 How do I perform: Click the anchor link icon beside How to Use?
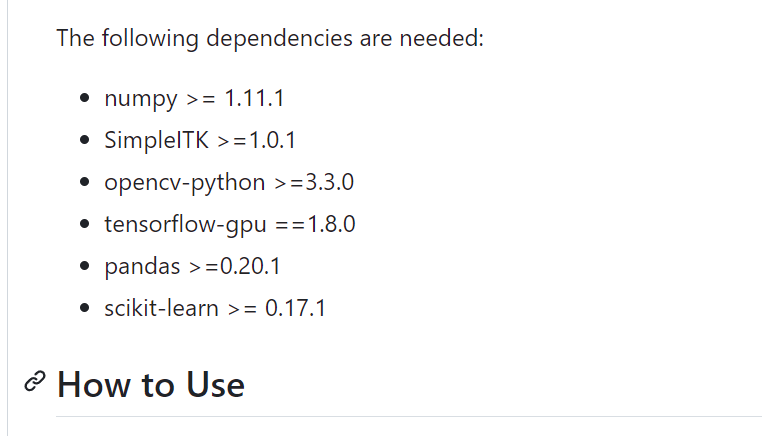35,381
